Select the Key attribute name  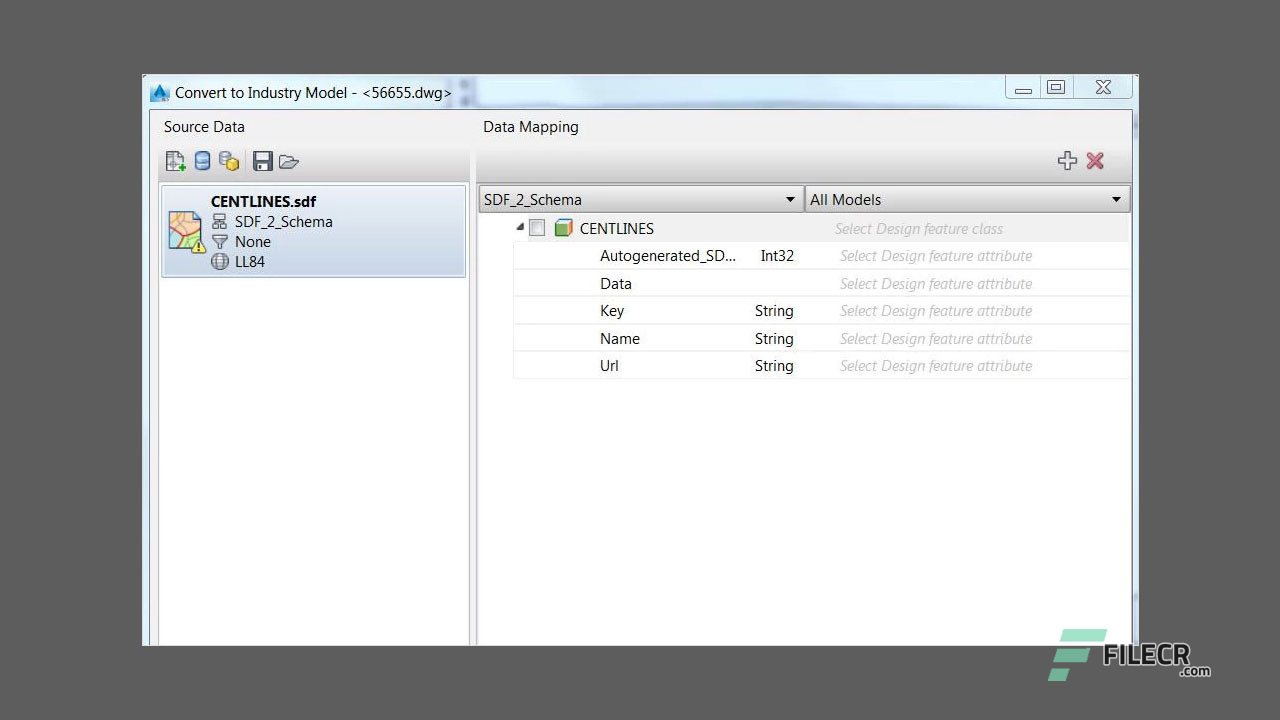612,311
